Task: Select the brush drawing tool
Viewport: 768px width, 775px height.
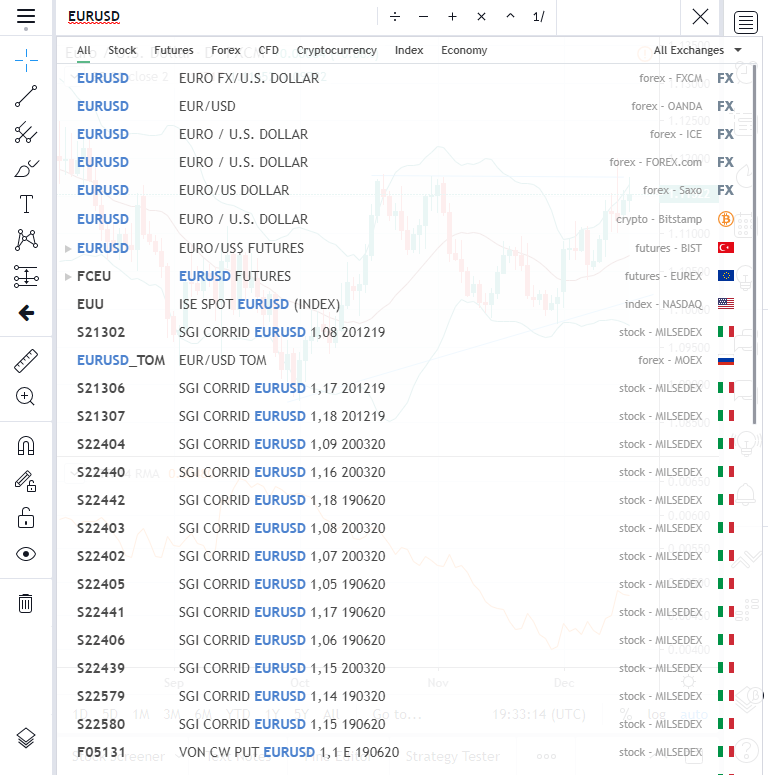Action: pos(26,168)
